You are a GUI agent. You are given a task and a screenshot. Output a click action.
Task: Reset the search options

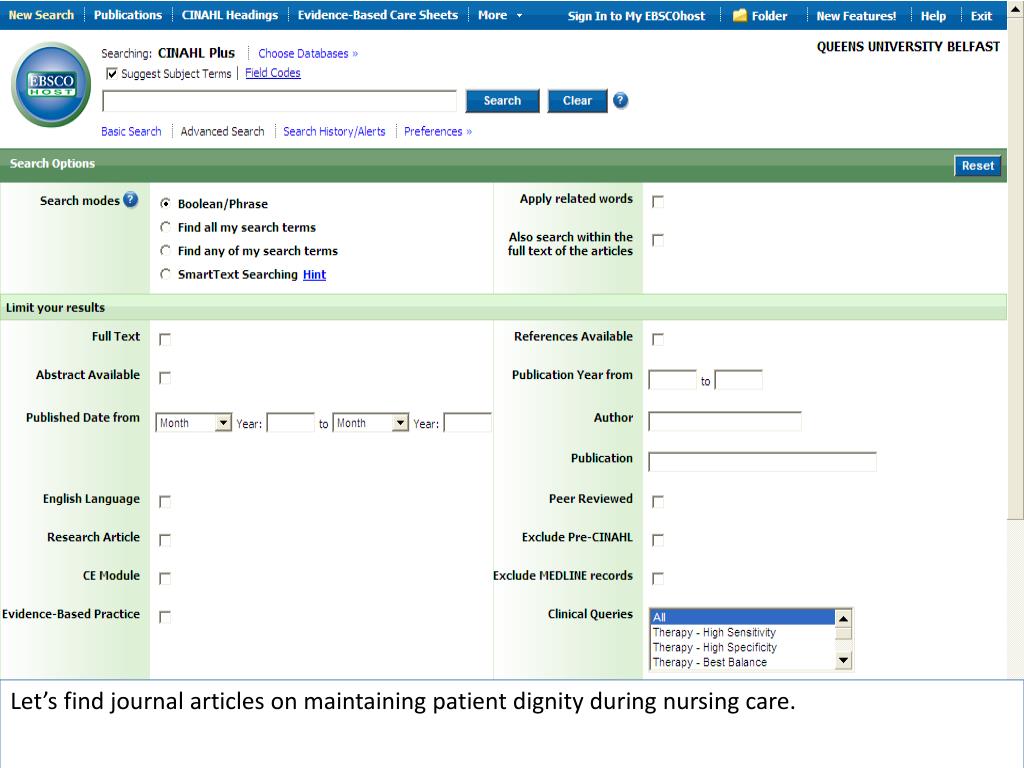[977, 166]
